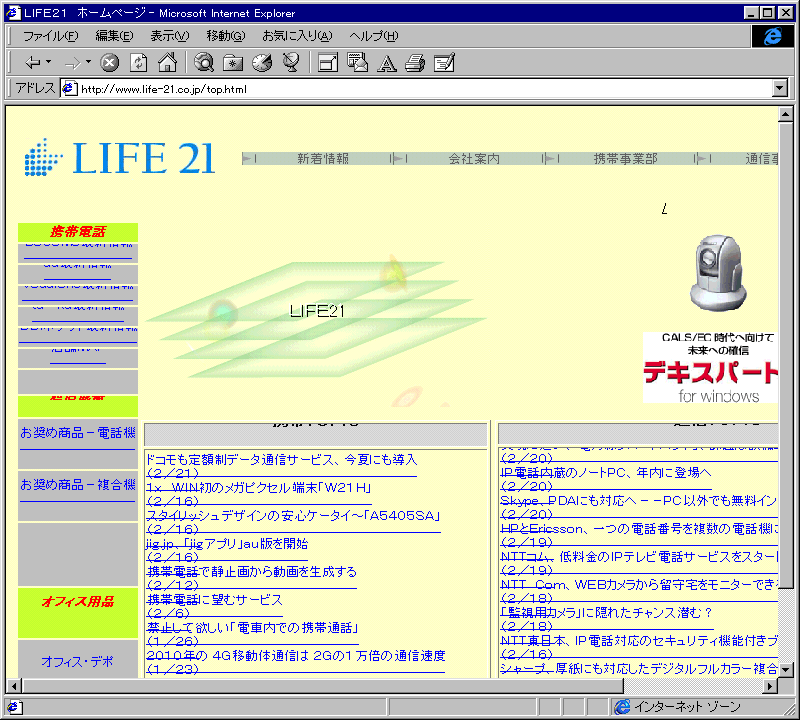Open the 表示(V) menu
Image resolution: width=800 pixels, height=720 pixels.
click(169, 36)
